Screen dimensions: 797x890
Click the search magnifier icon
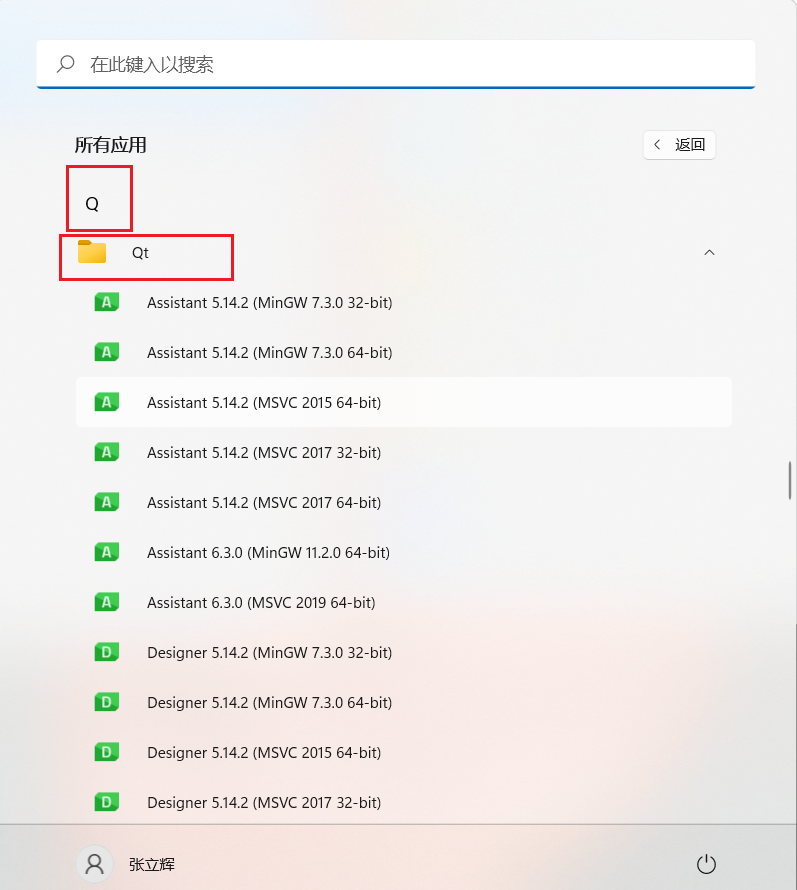click(x=66, y=65)
